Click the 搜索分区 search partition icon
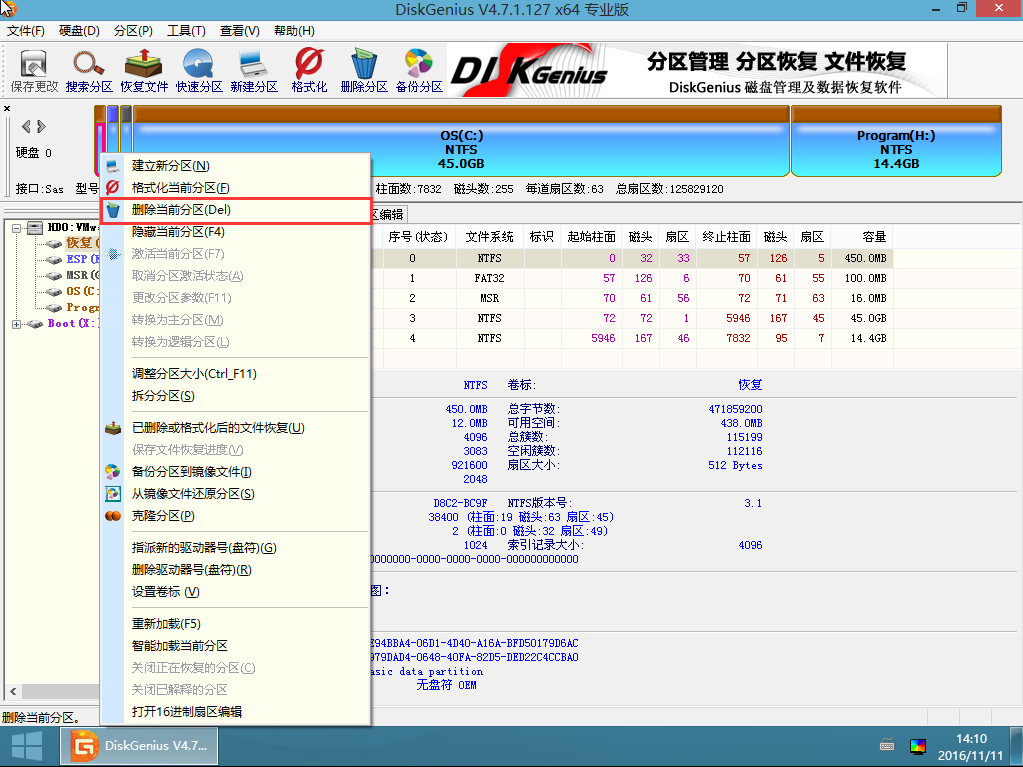This screenshot has height=767, width=1023. coord(89,71)
